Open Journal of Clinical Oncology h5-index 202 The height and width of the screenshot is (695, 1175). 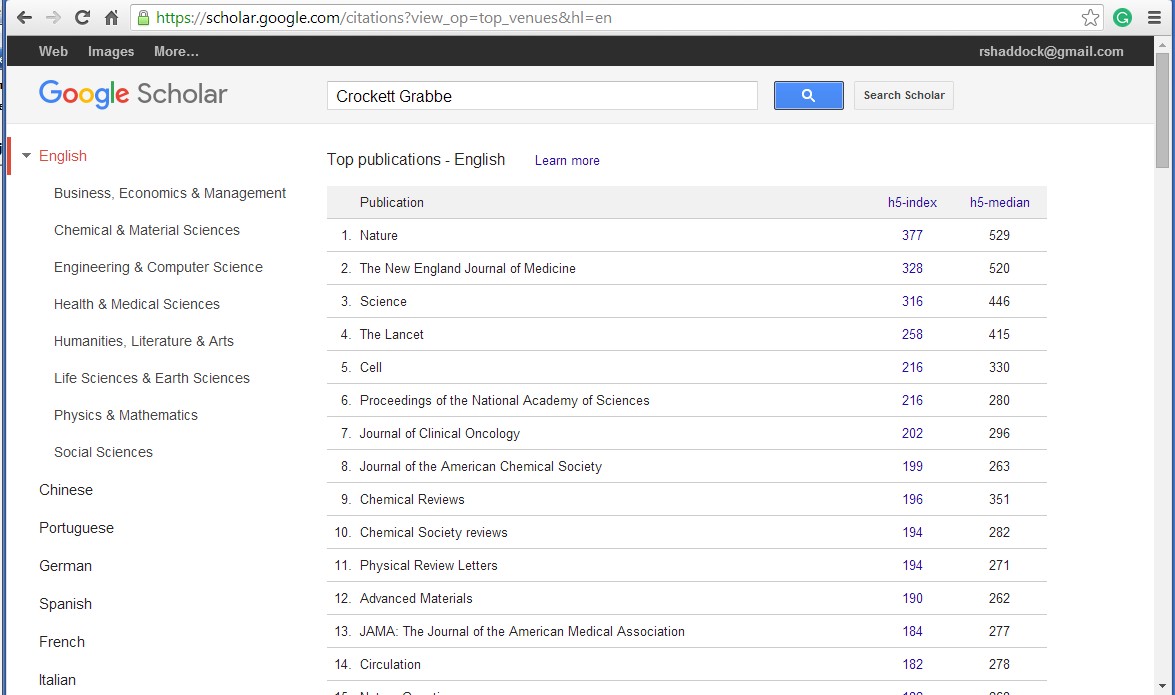tap(912, 433)
